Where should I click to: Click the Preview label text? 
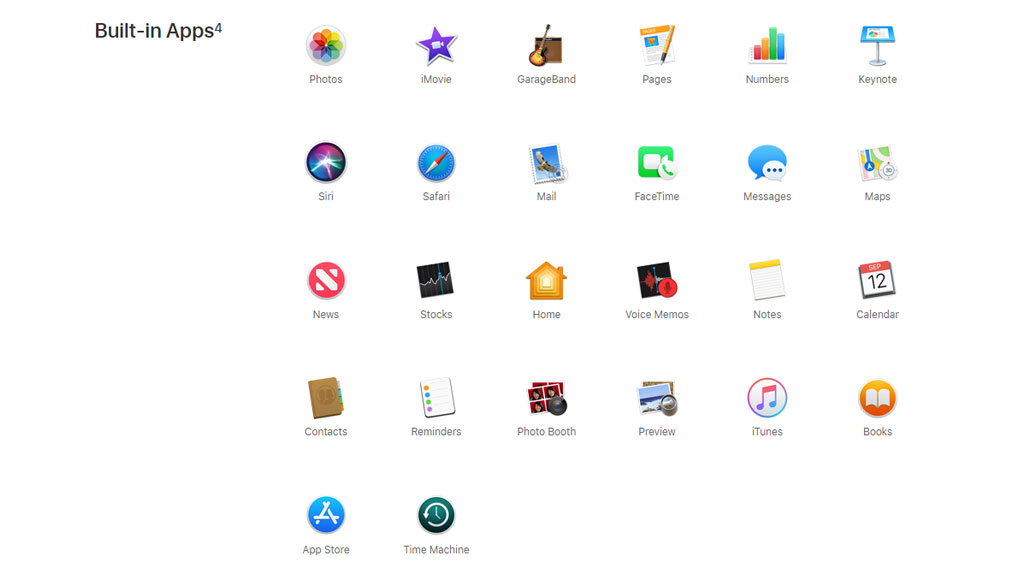pos(657,431)
